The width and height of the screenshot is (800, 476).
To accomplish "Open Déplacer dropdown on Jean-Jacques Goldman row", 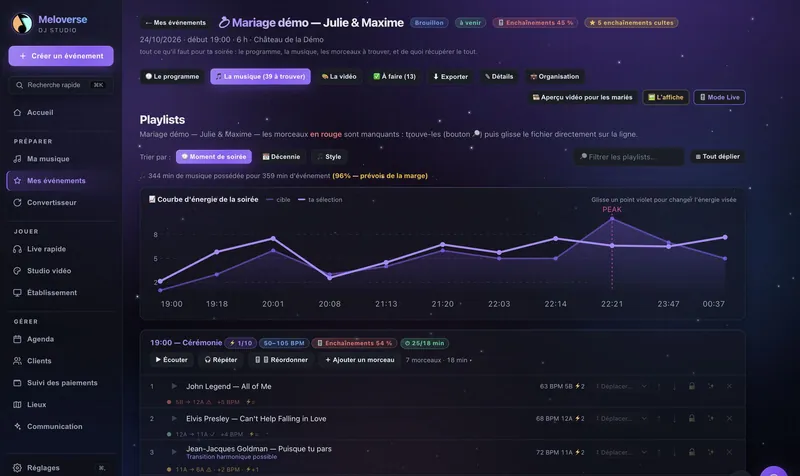I will point(621,452).
